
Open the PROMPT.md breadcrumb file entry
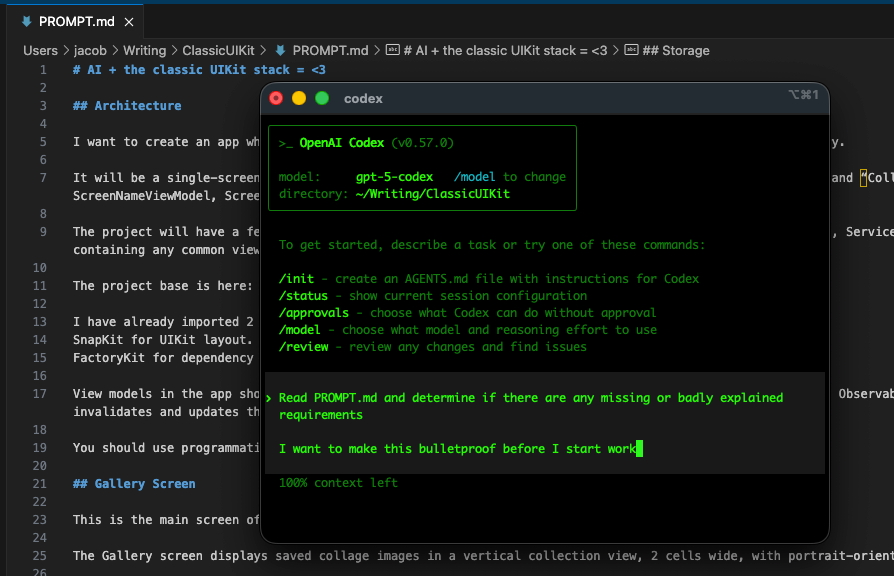(330, 51)
